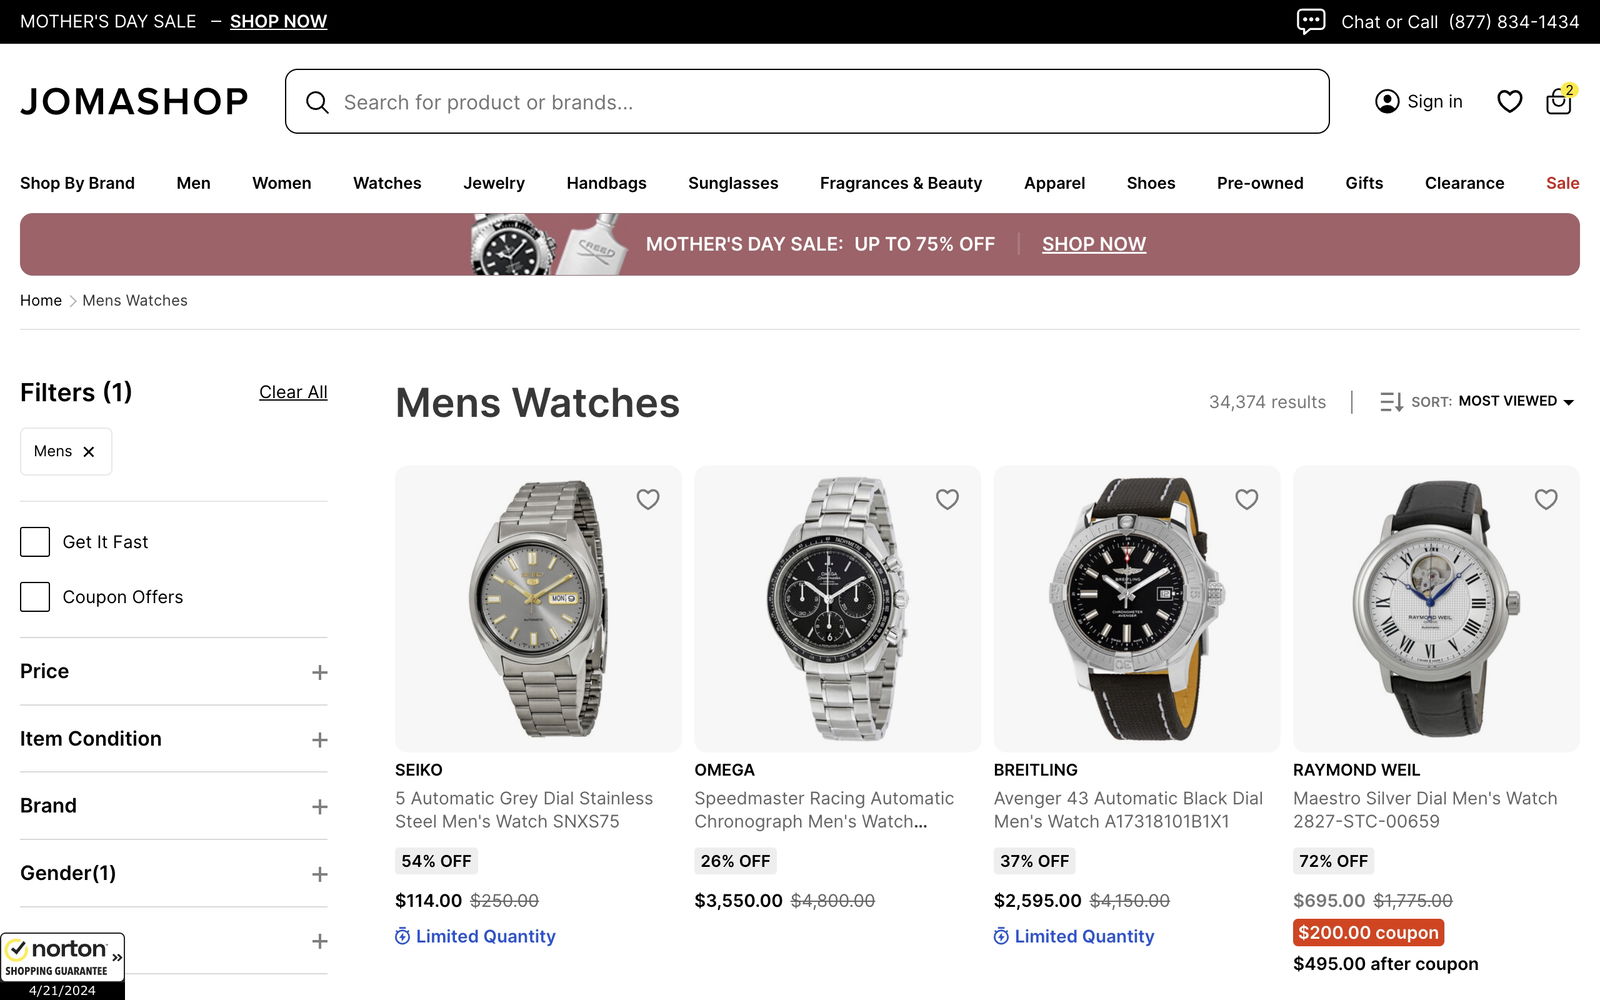Viewport: 1600px width, 1000px height.
Task: Click the $200.00 coupon badge
Action: pyautogui.click(x=1368, y=933)
